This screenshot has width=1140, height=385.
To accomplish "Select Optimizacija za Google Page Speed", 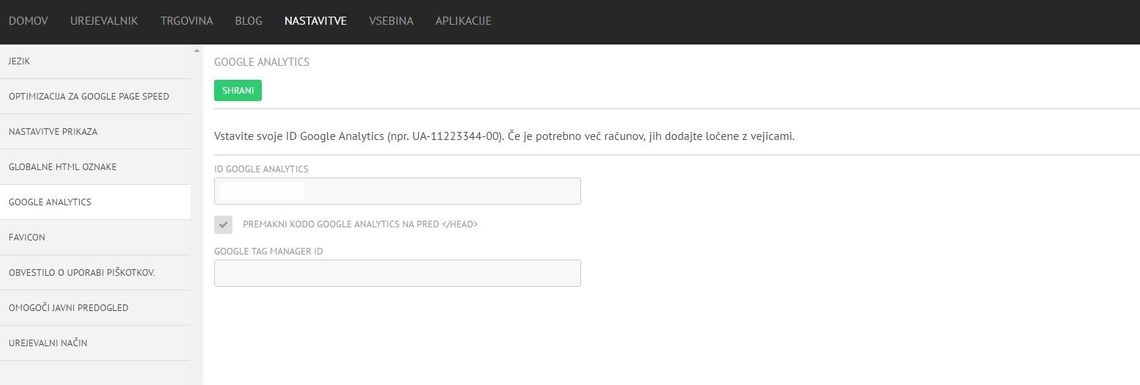I will point(95,97).
